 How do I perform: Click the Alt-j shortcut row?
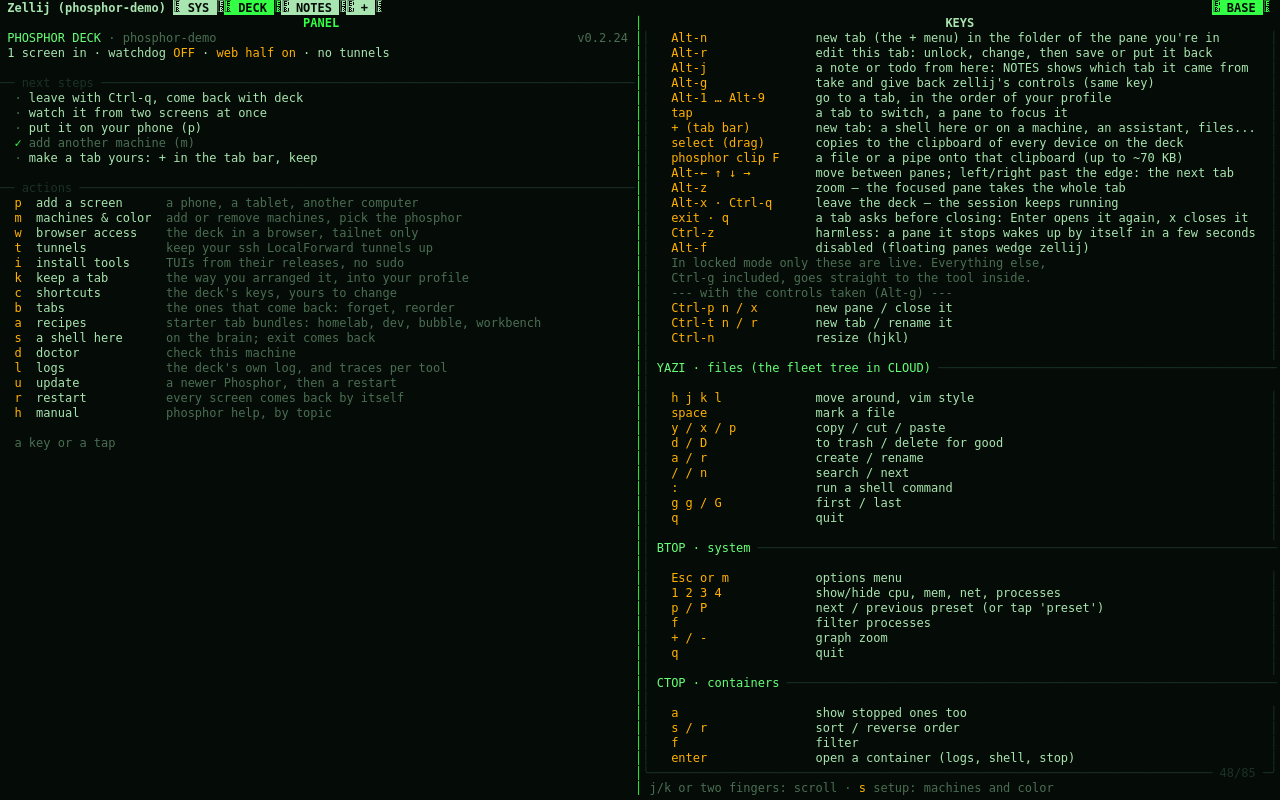pyautogui.click(x=960, y=68)
